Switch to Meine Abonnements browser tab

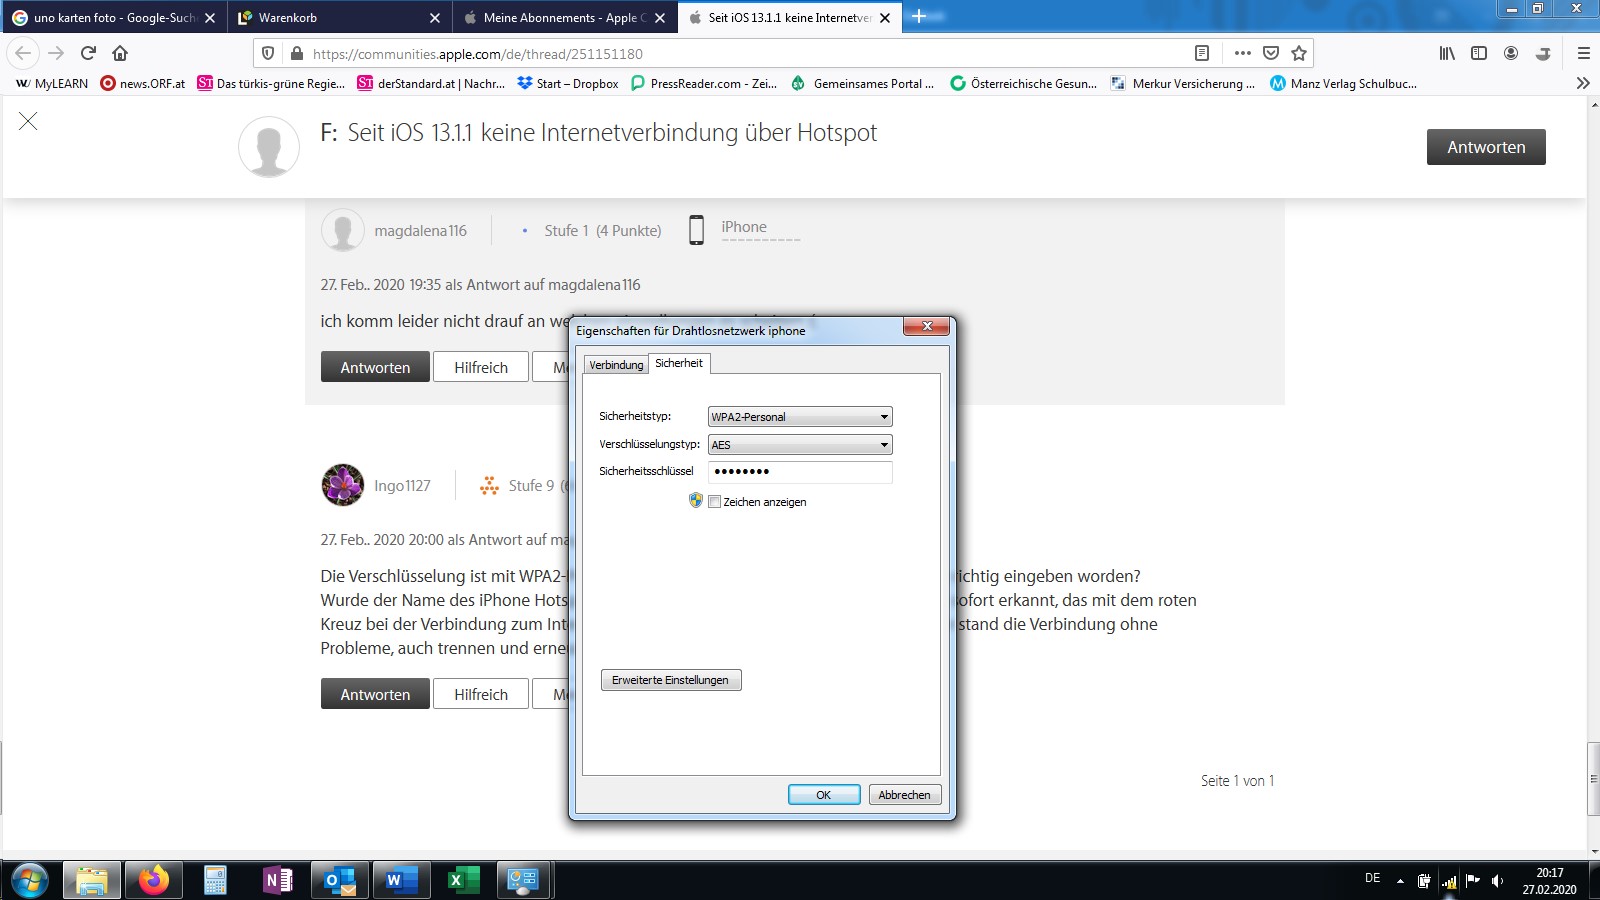click(565, 17)
